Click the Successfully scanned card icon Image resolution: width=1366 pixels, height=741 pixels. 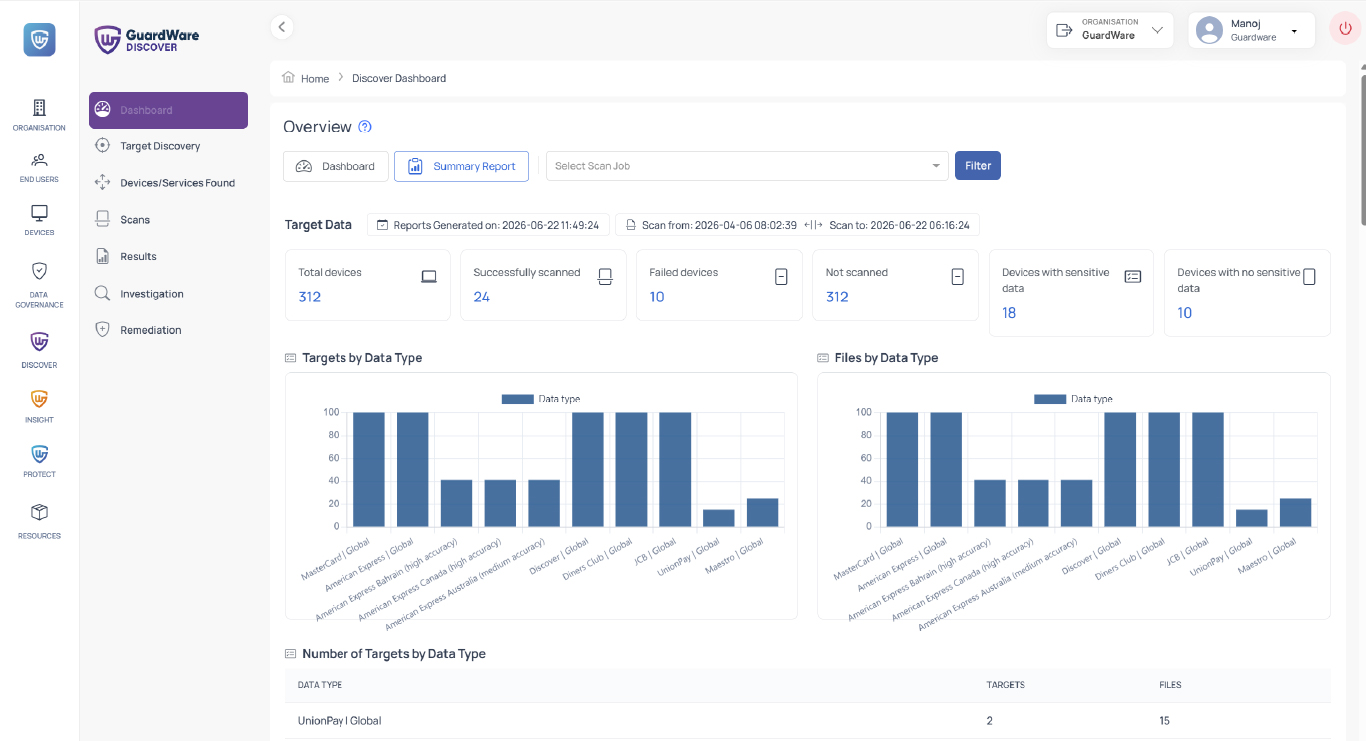[x=605, y=277]
